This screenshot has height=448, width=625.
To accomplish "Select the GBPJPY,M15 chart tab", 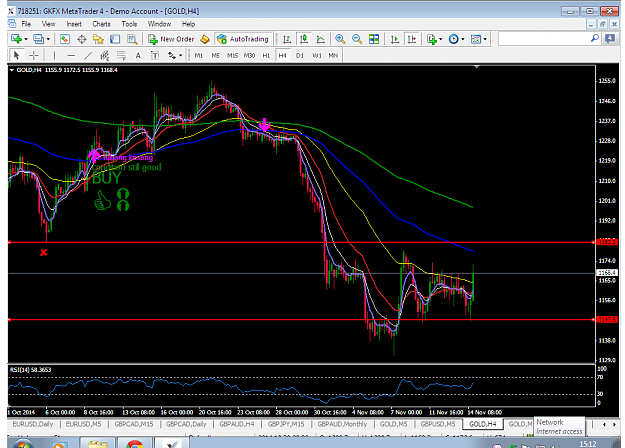I will tap(286, 424).
